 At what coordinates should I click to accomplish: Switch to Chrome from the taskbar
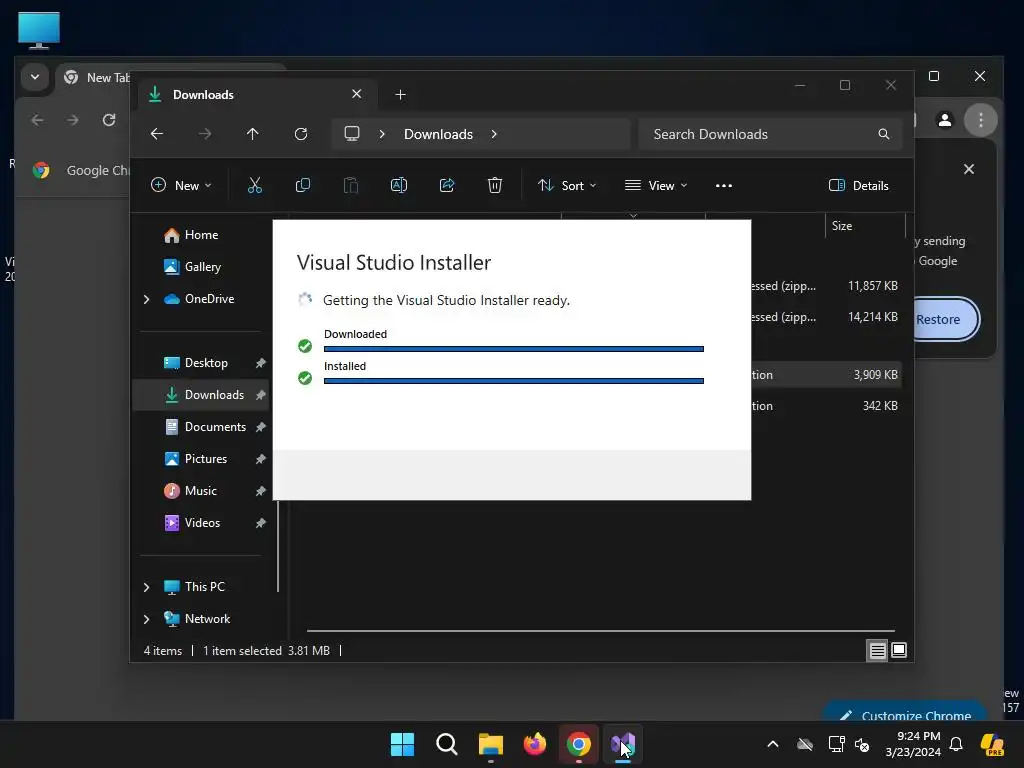[x=579, y=744]
